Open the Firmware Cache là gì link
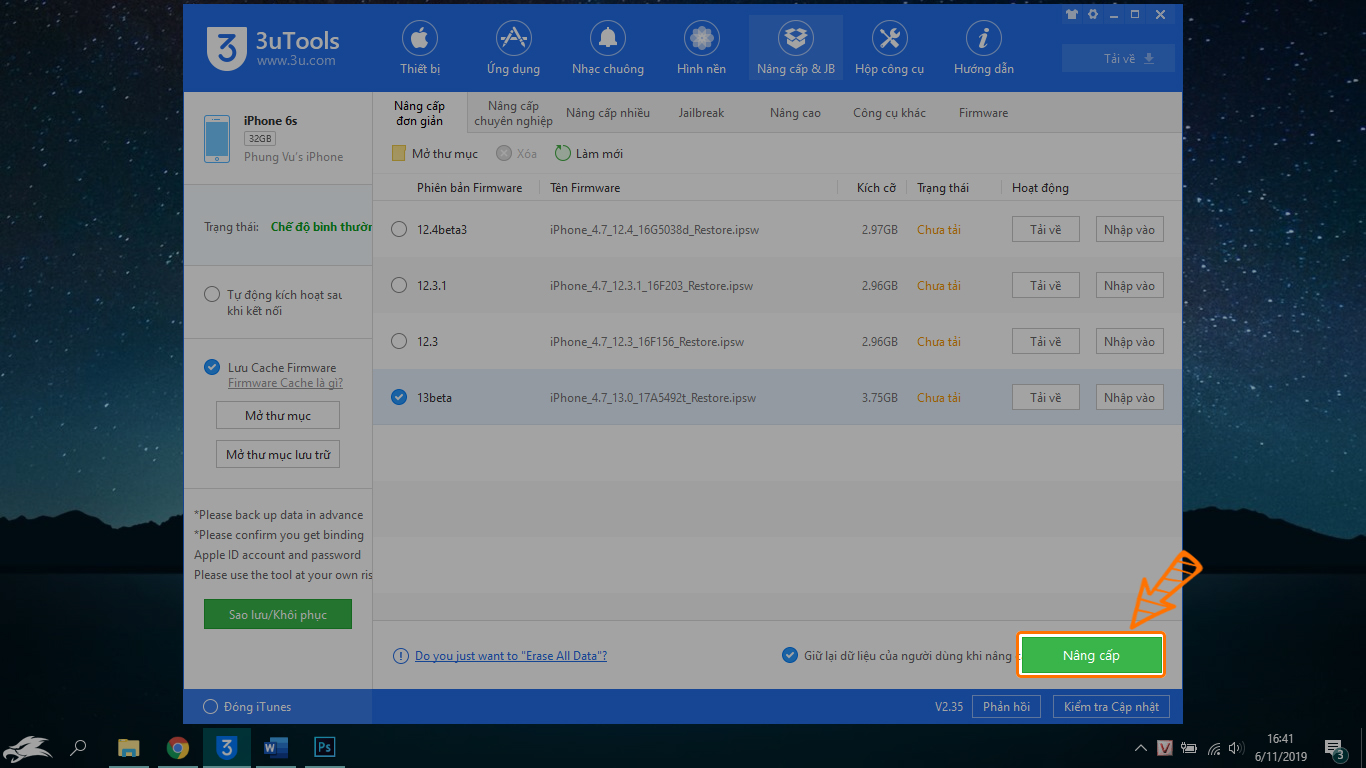Viewport: 1366px width, 768px height. 285,383
